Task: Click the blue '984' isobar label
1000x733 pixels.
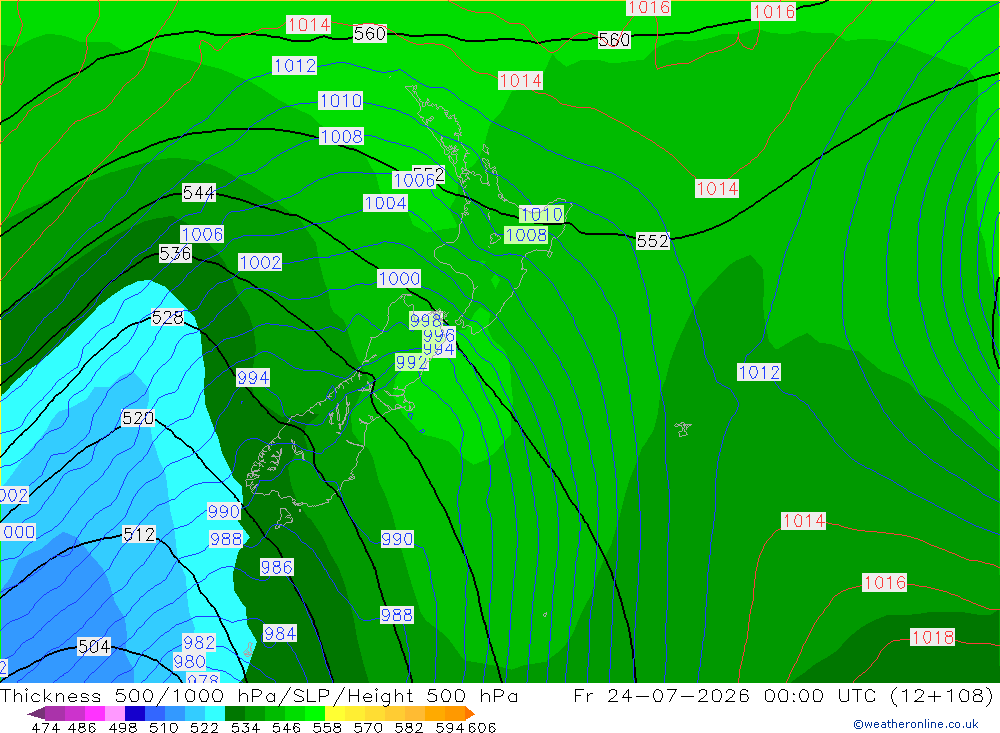Action: pyautogui.click(x=280, y=633)
